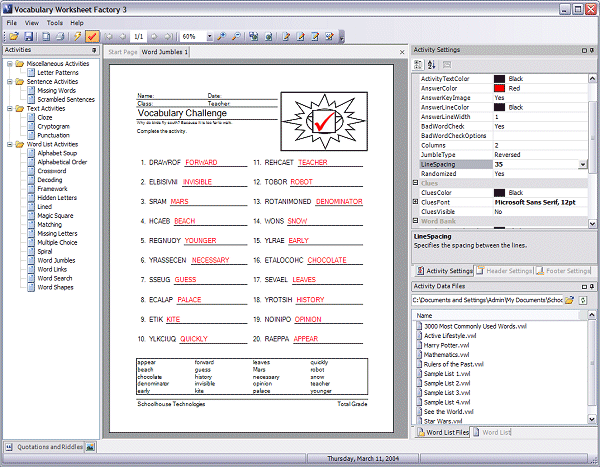
Task: Collapse the Text Activities folder
Action: pos(10,108)
